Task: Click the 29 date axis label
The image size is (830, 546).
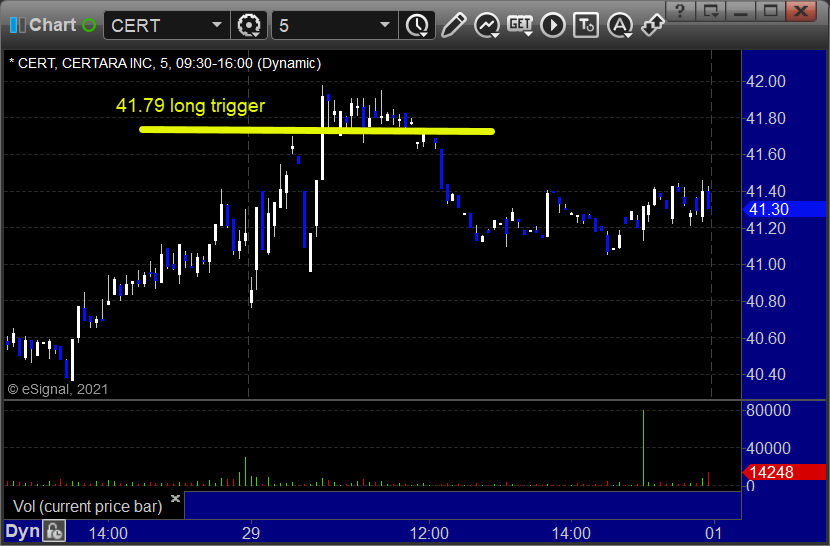Action: pyautogui.click(x=251, y=533)
